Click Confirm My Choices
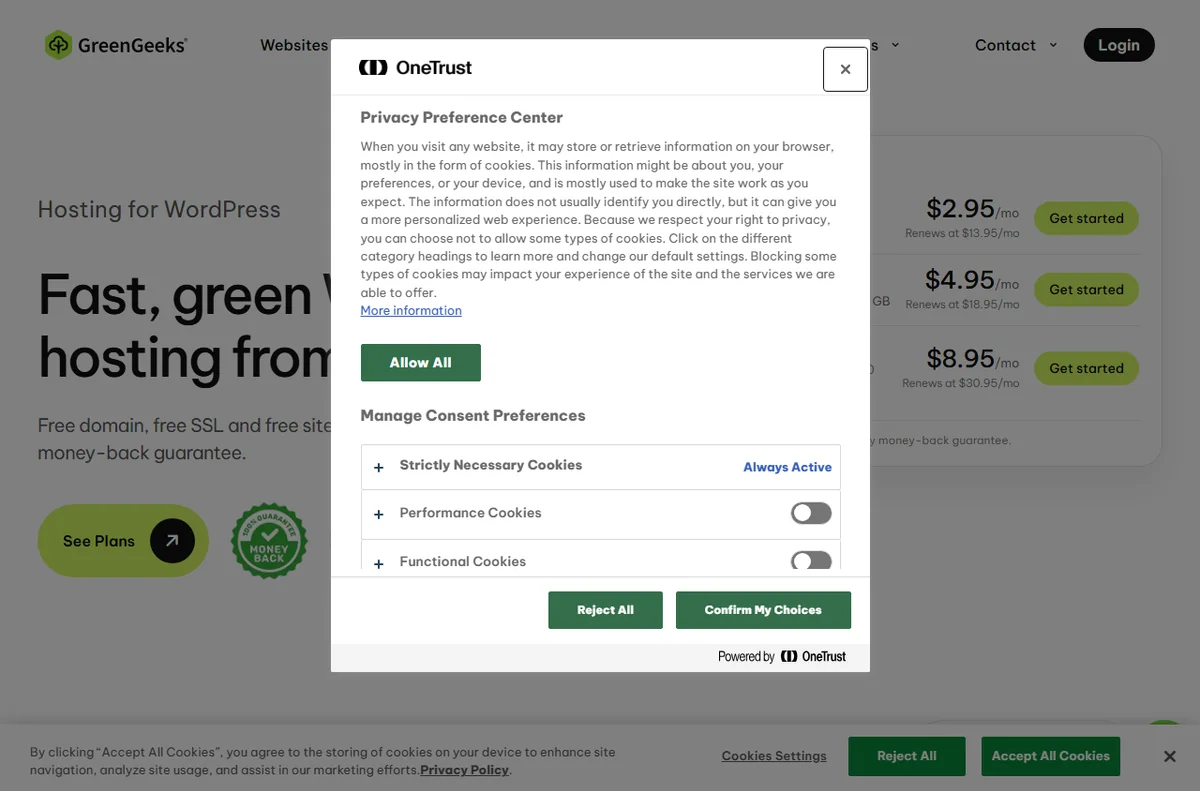 763,610
